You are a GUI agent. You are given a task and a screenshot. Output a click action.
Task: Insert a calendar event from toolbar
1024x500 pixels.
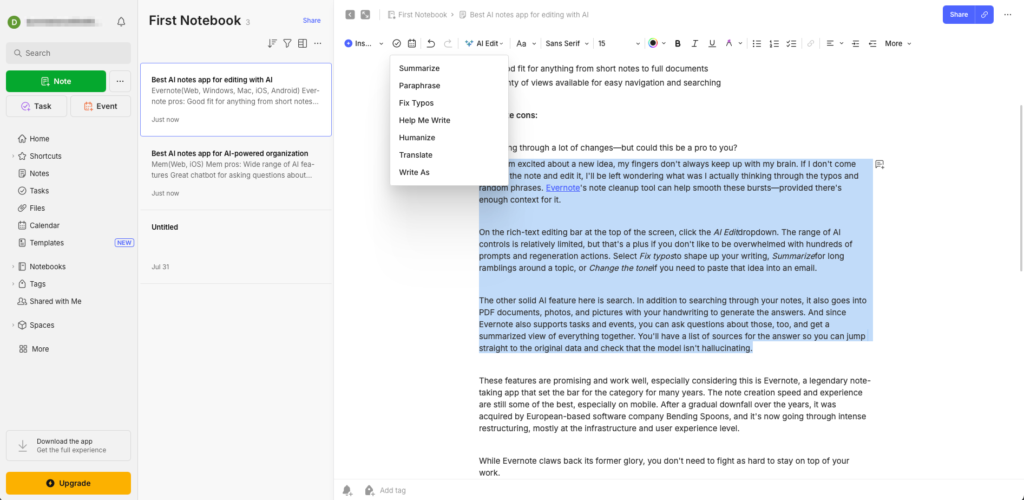coord(411,43)
